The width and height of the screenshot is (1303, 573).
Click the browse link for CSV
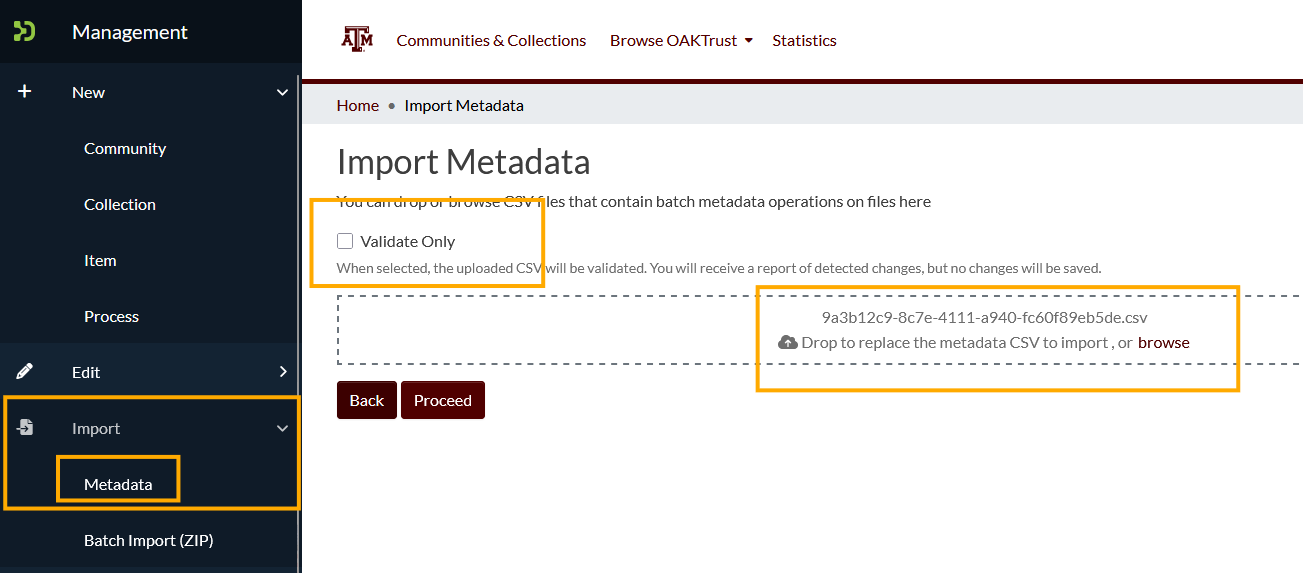coord(1163,342)
